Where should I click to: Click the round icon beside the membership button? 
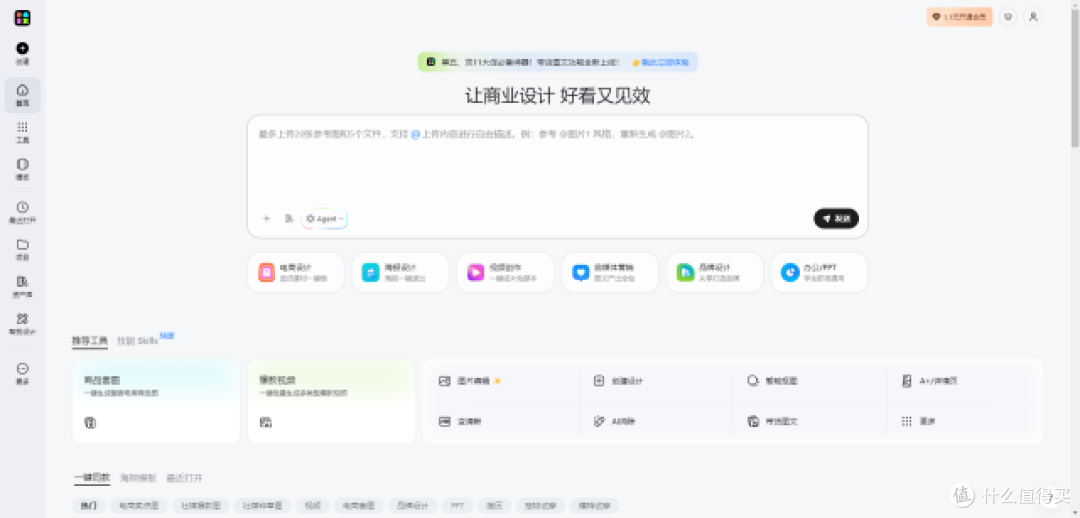click(1008, 17)
